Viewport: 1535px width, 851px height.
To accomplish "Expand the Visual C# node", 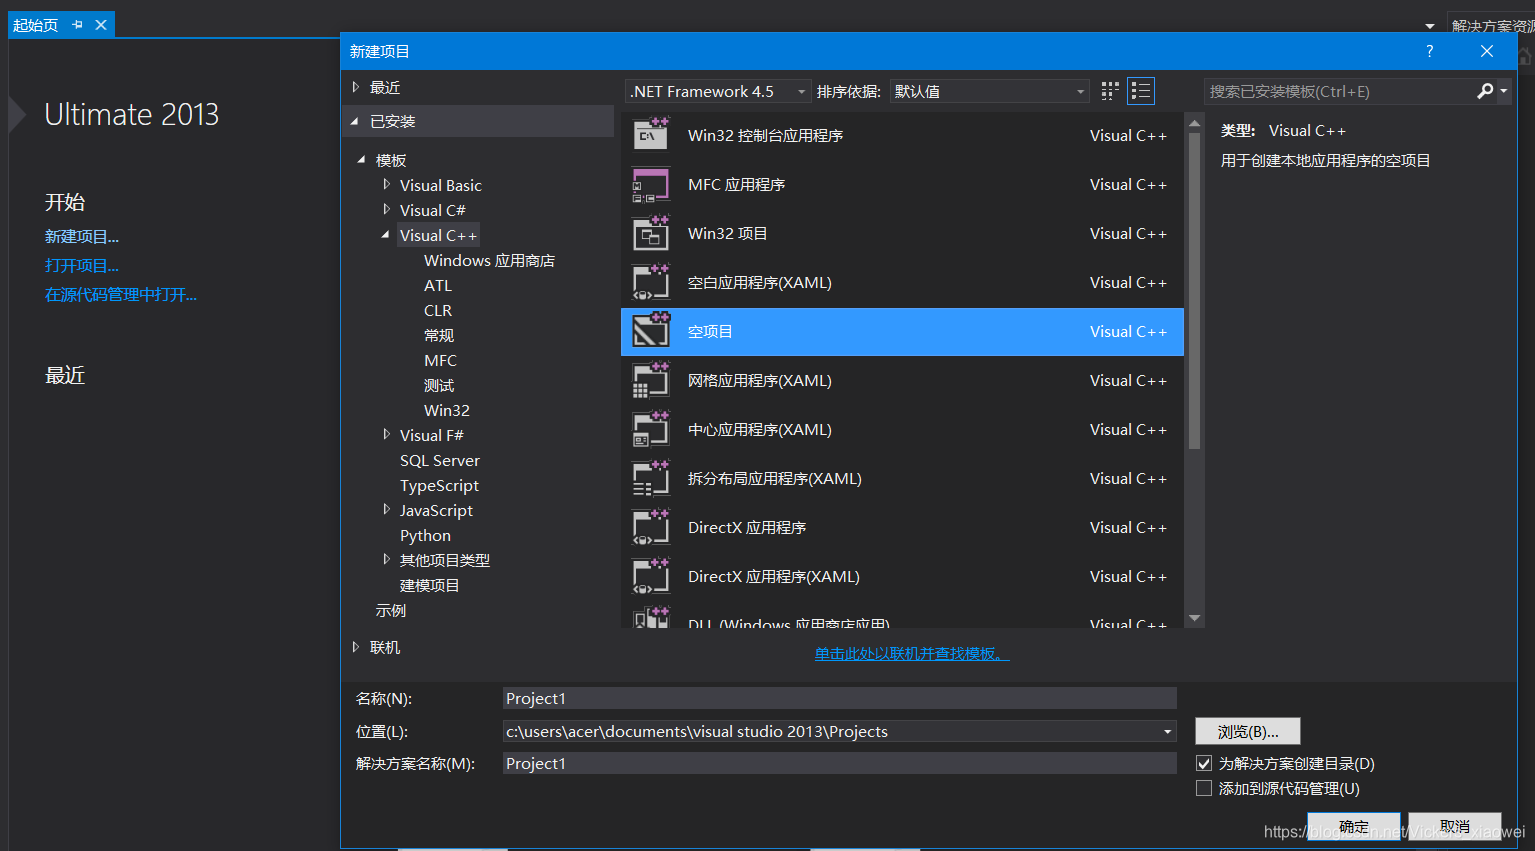I will tap(386, 209).
